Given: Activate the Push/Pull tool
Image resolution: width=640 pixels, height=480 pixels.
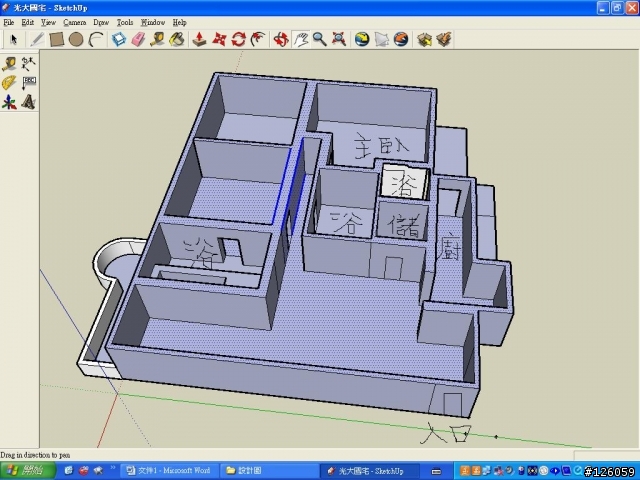Looking at the screenshot, I should (199, 40).
